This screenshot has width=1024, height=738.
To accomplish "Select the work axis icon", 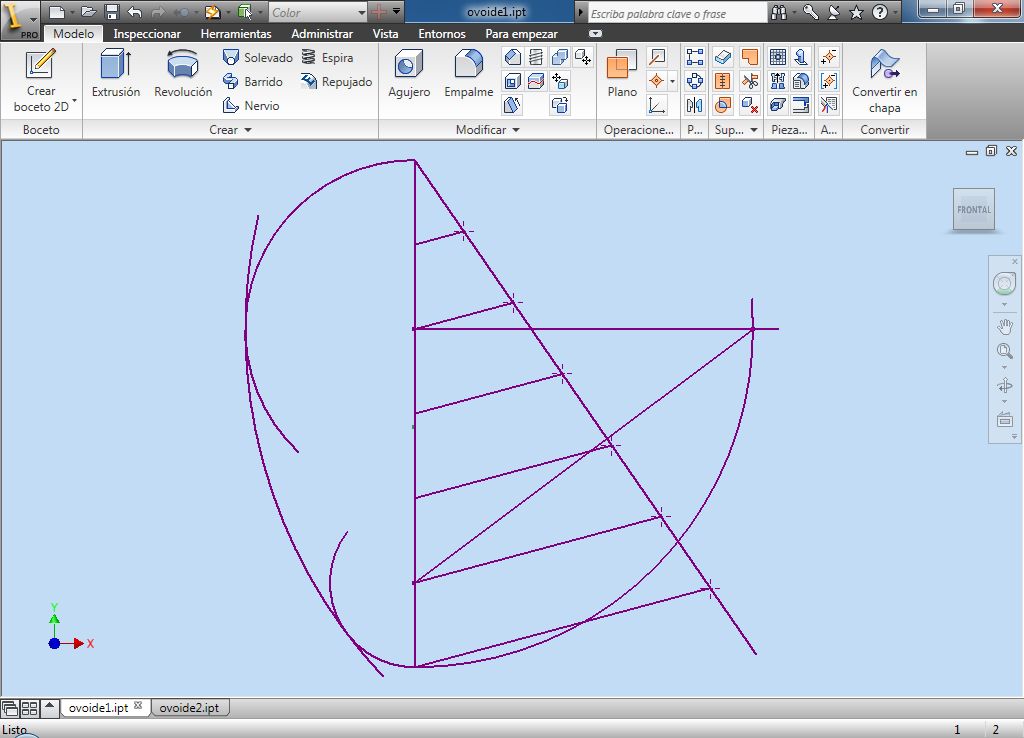I will click(x=657, y=57).
